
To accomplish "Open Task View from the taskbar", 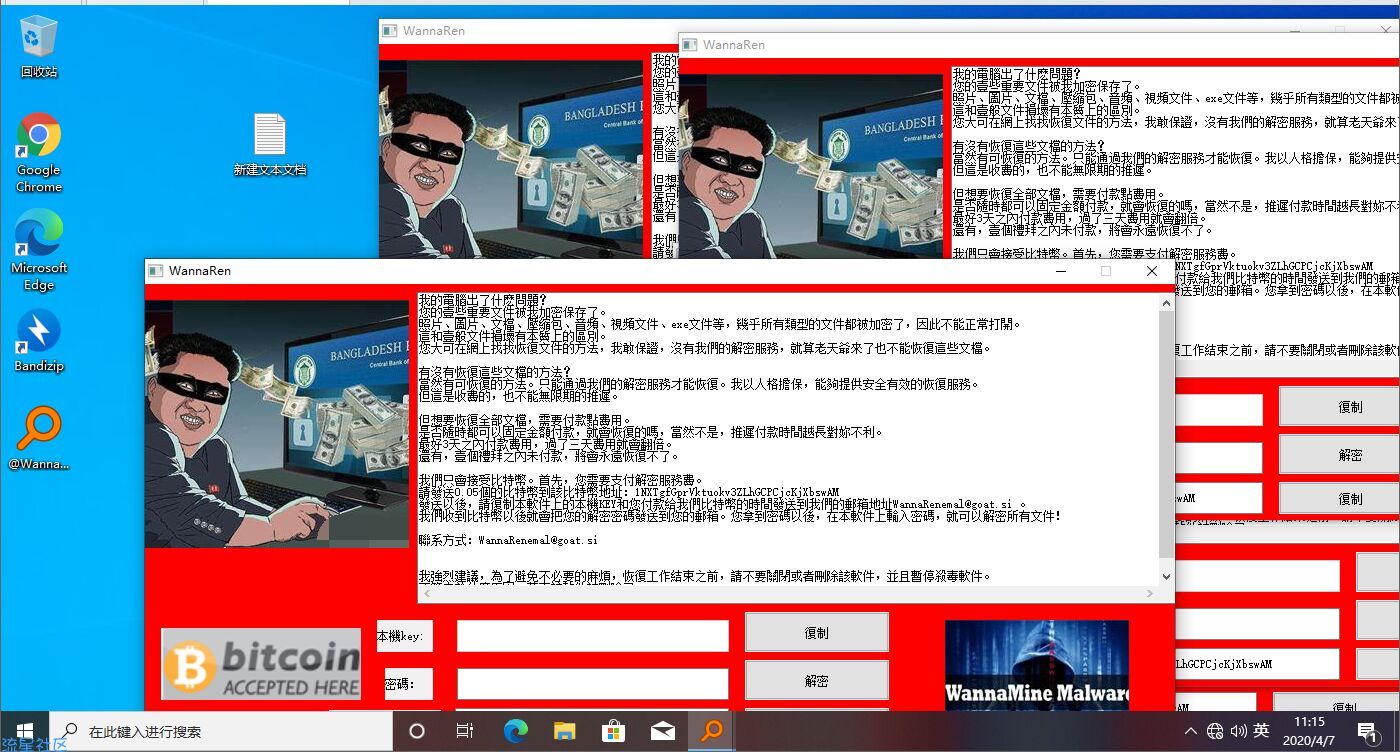I will coord(465,731).
